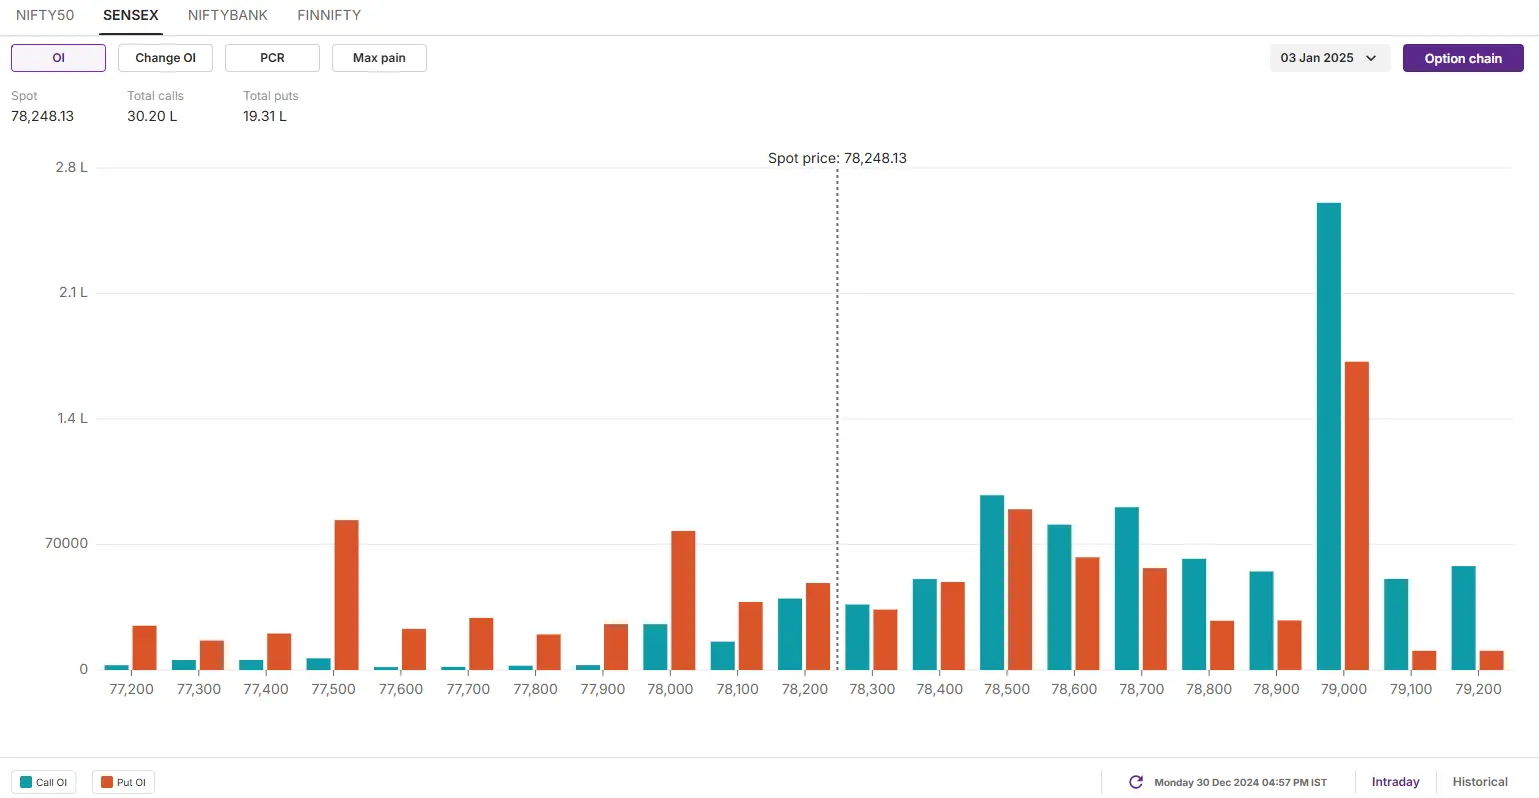Click the 78,100 put OI bar
This screenshot has width=1539, height=798.
[750, 636]
